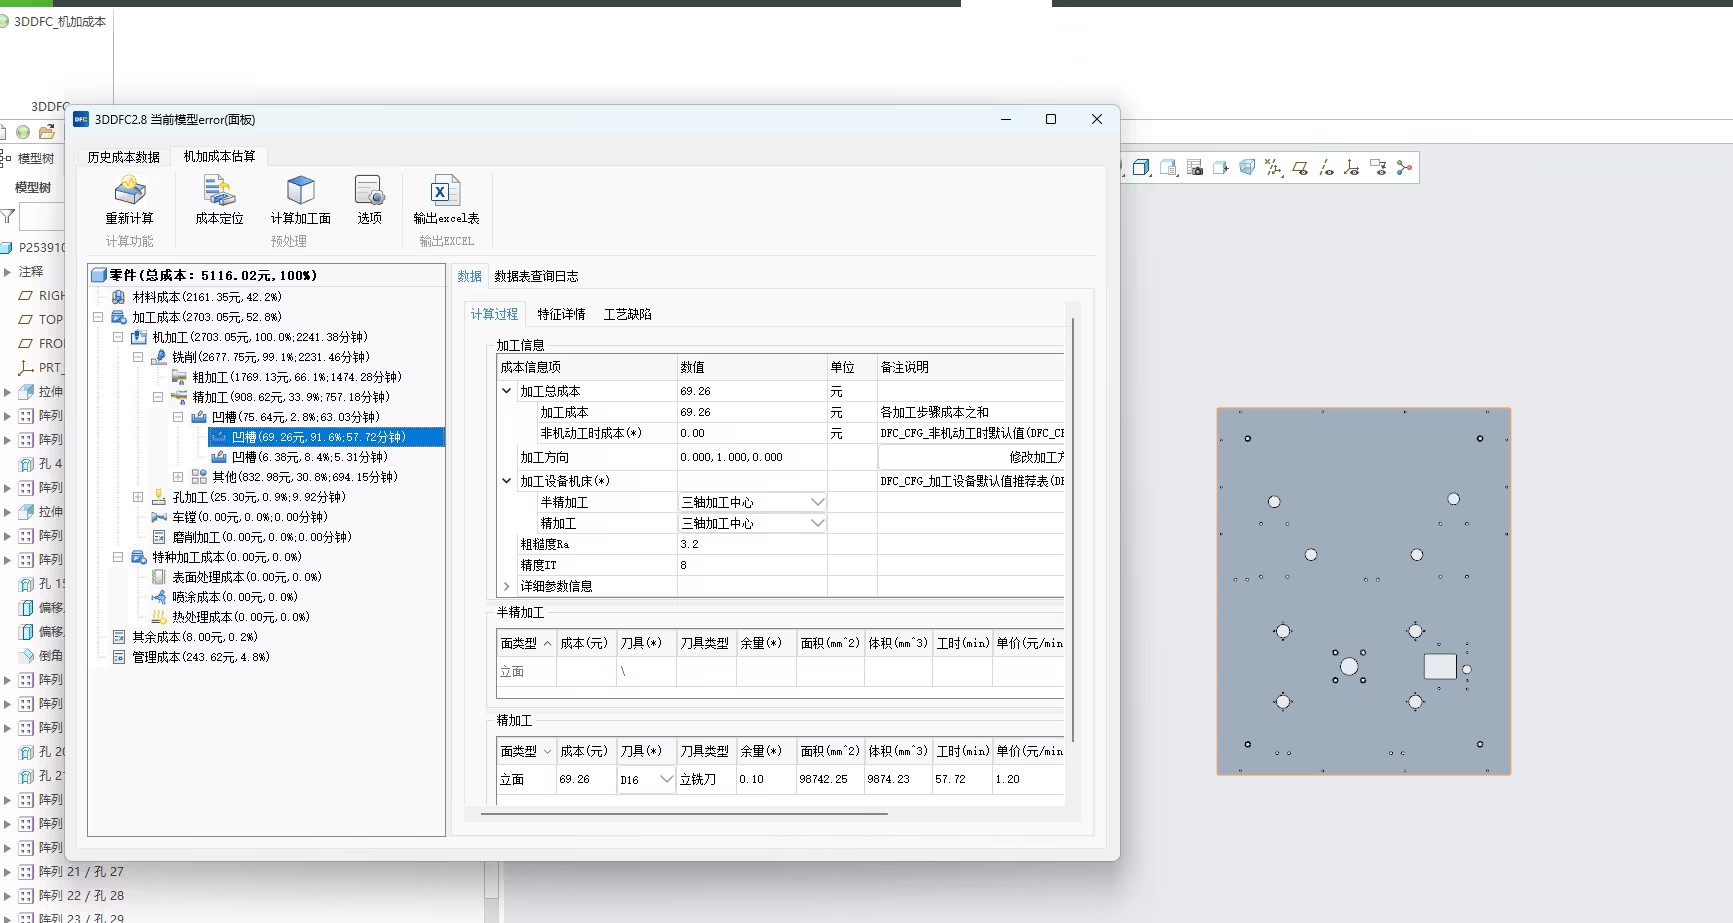
Task: Open the 选项 options icon
Action: pyautogui.click(x=369, y=191)
